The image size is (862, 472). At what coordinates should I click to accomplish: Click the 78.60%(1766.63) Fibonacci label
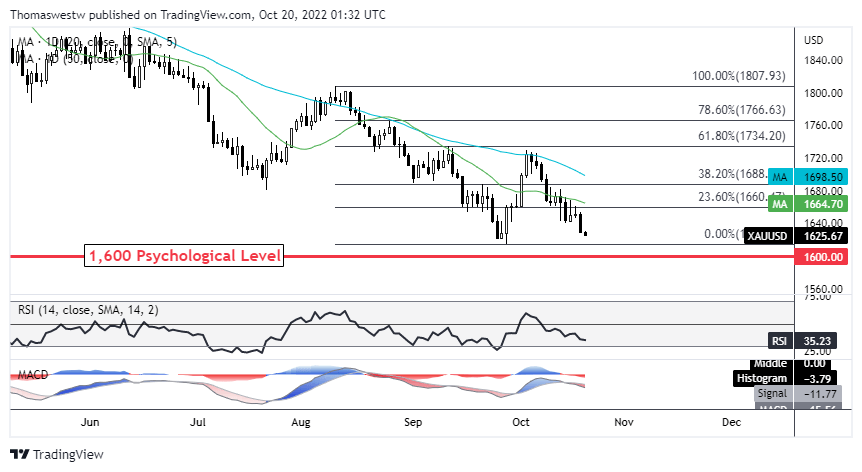click(742, 110)
